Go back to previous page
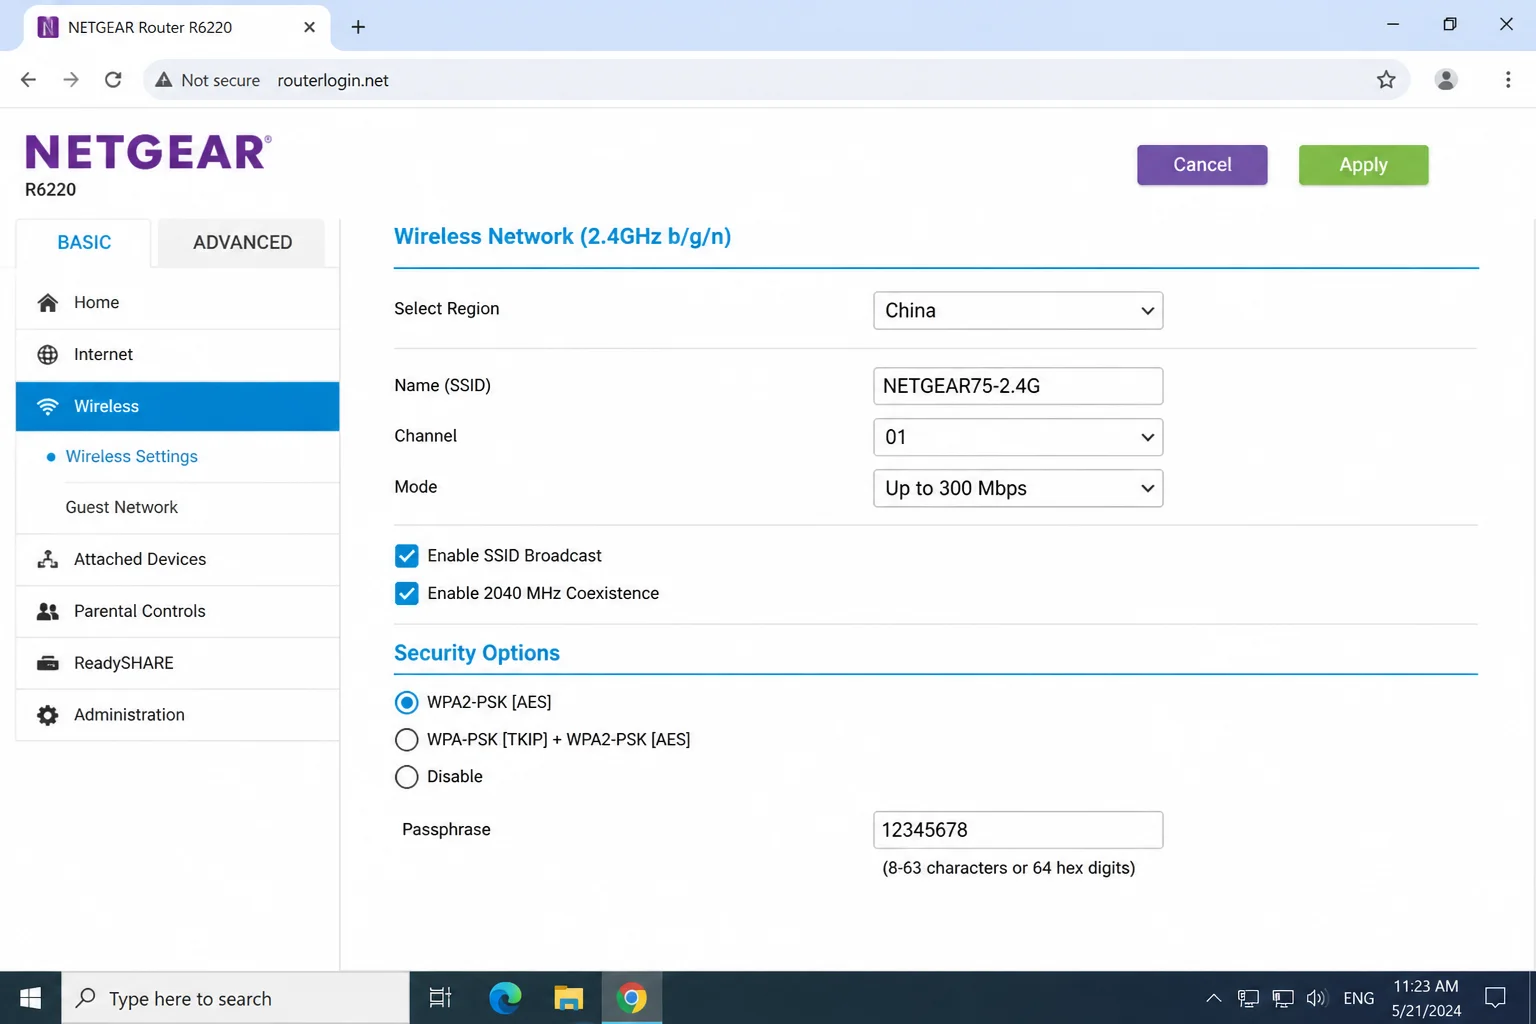Screen dimensions: 1536x1024 pos(28,80)
